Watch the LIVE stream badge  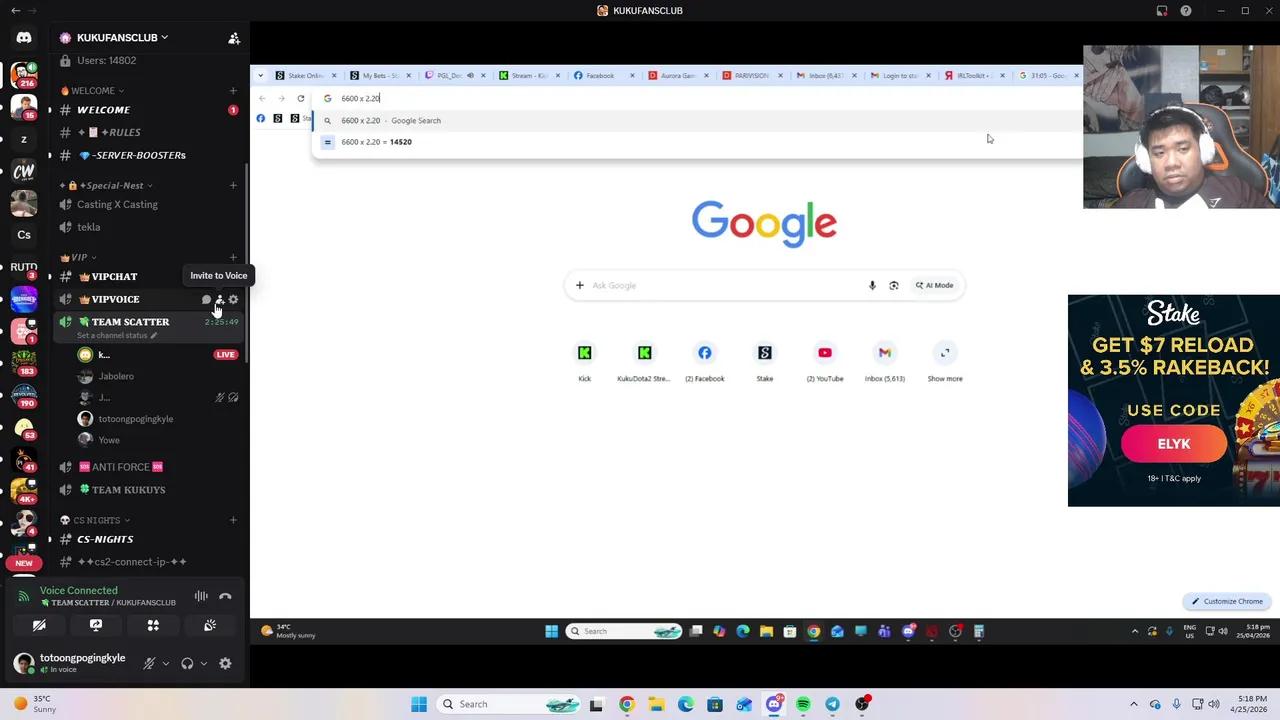click(x=225, y=354)
